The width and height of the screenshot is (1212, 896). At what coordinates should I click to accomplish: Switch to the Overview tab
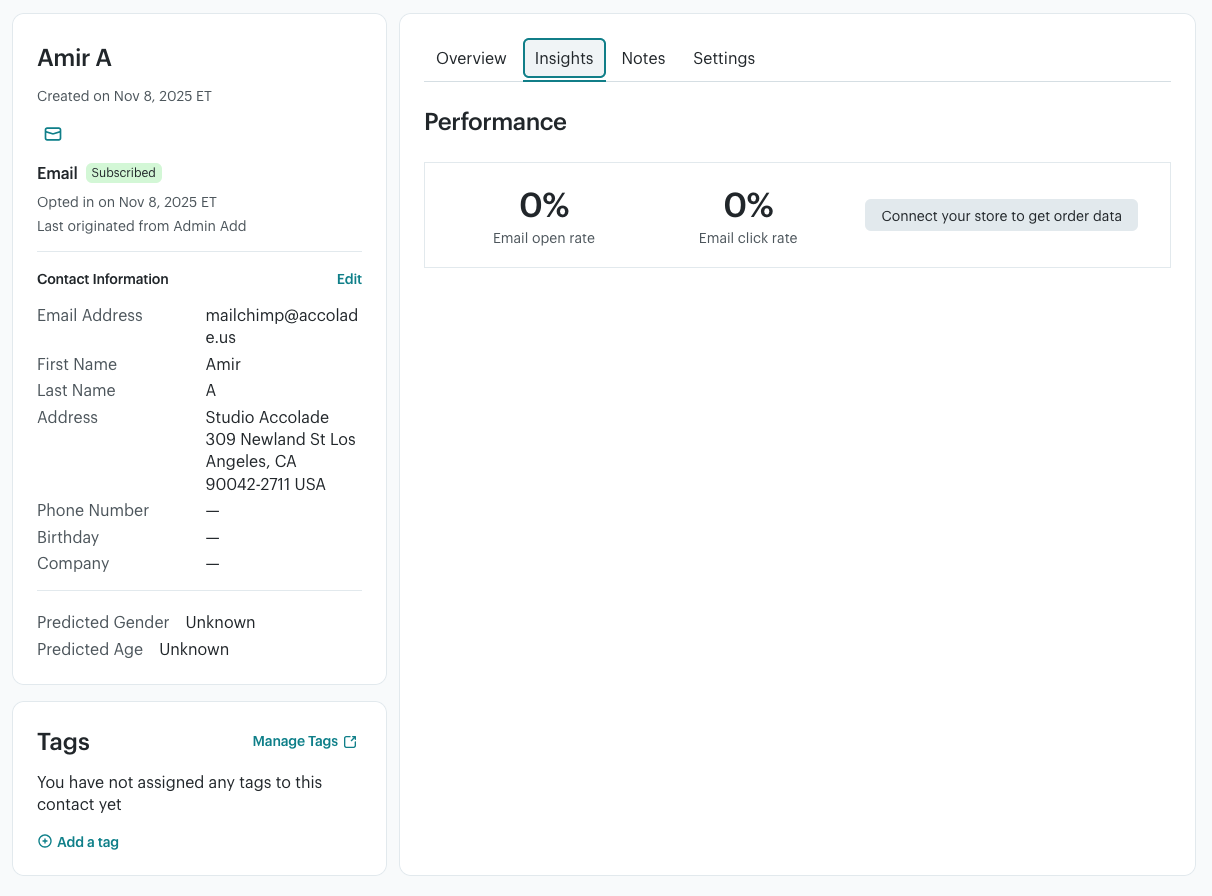(x=471, y=59)
